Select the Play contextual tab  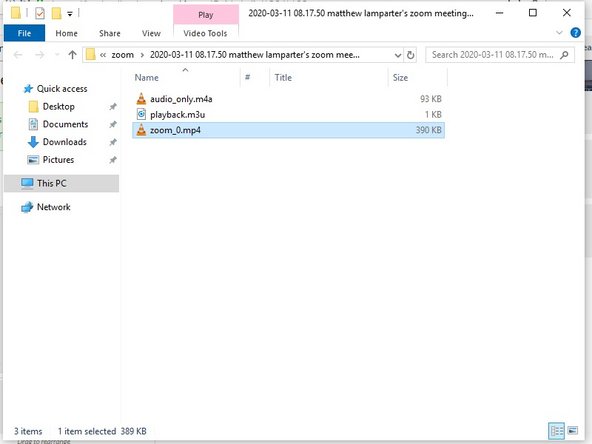[206, 15]
